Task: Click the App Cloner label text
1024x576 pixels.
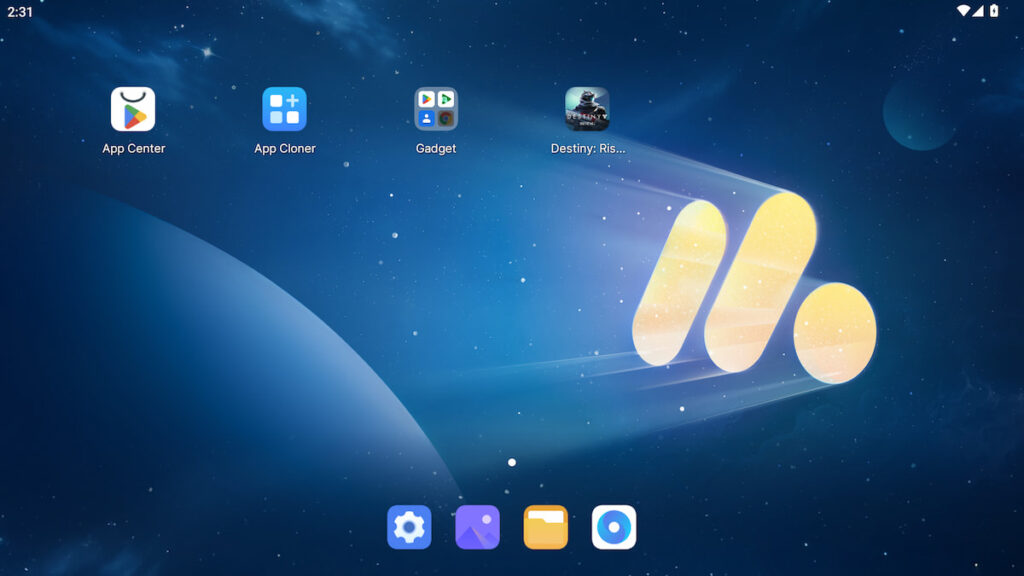Action: point(284,147)
